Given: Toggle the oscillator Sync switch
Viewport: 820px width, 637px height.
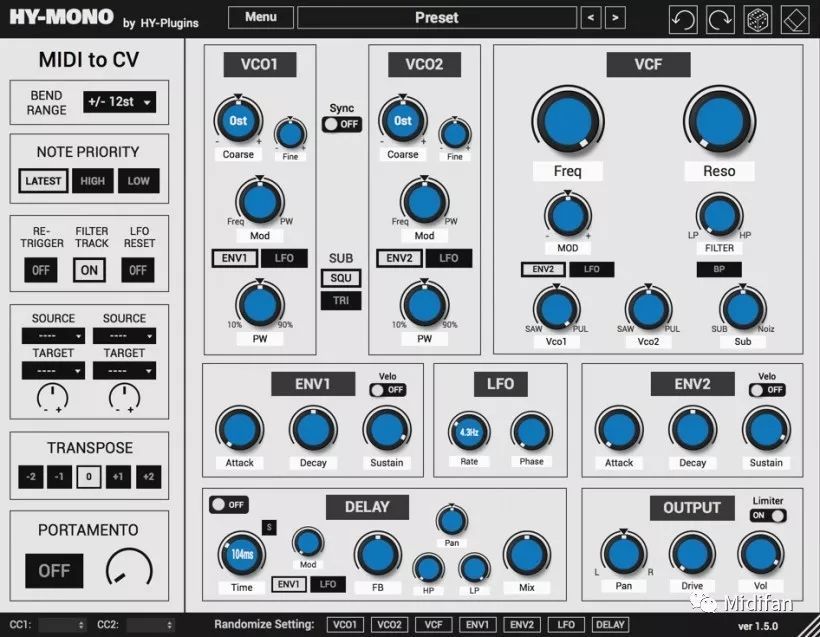Looking at the screenshot, I should tap(342, 124).
